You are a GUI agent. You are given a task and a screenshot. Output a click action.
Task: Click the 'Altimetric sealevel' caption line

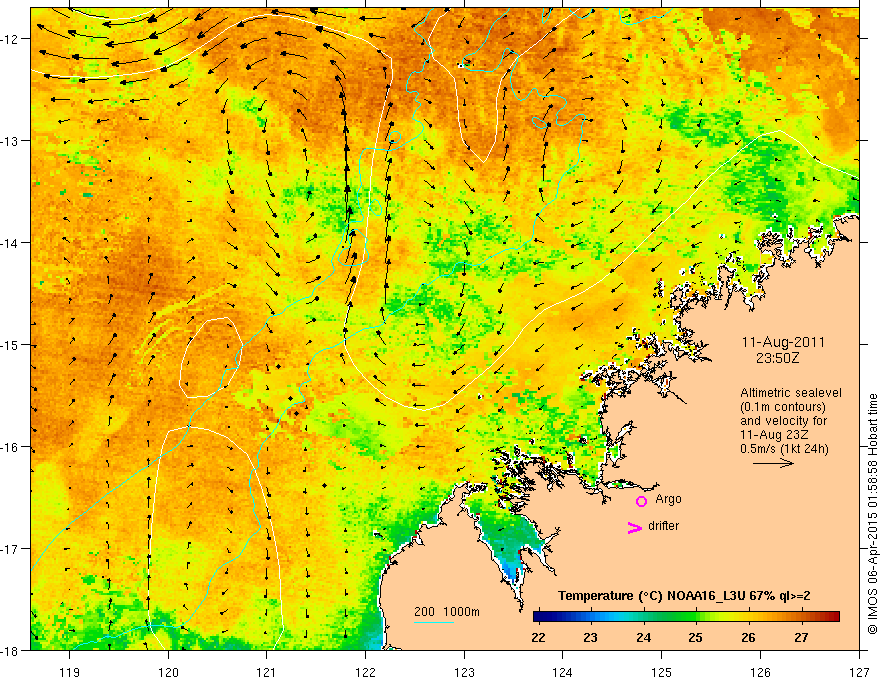pos(791,393)
